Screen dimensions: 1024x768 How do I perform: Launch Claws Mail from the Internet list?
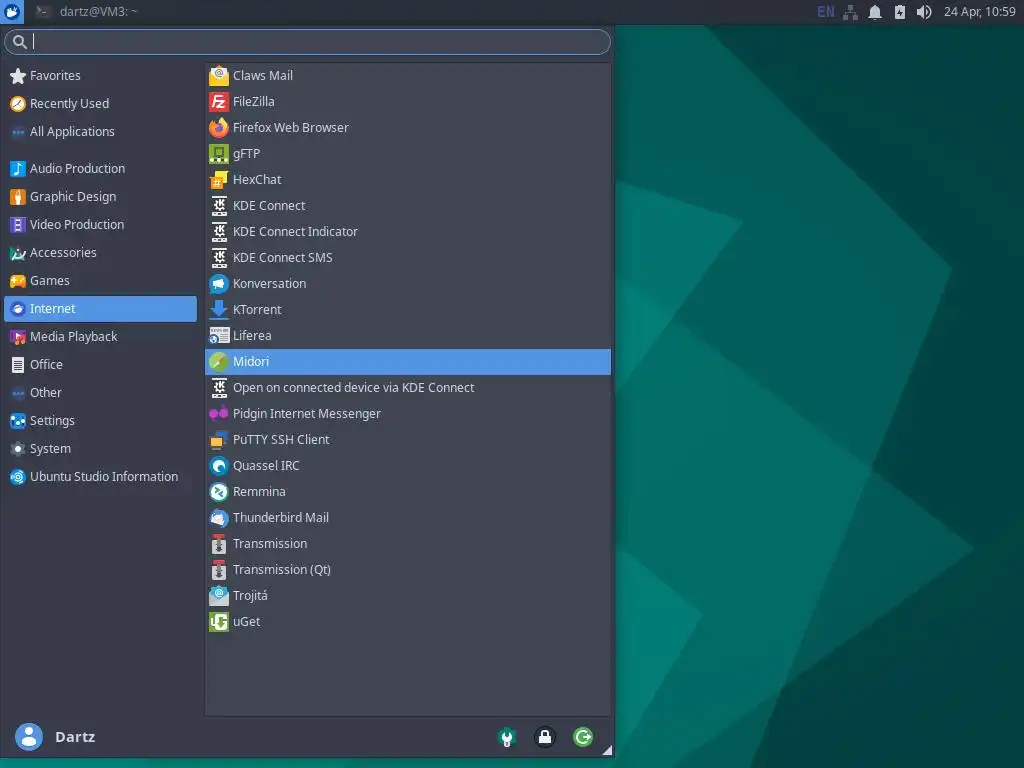click(408, 76)
